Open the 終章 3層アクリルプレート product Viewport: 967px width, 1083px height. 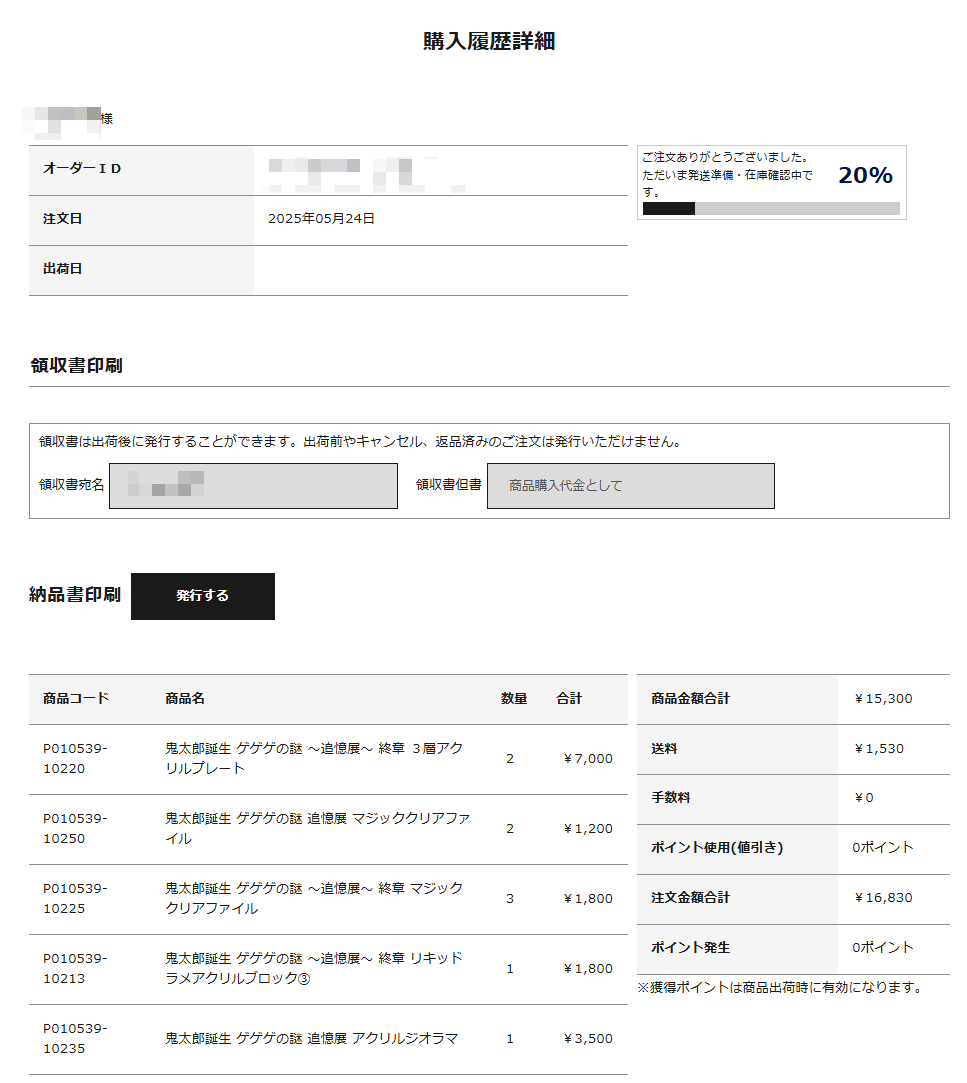(313, 758)
